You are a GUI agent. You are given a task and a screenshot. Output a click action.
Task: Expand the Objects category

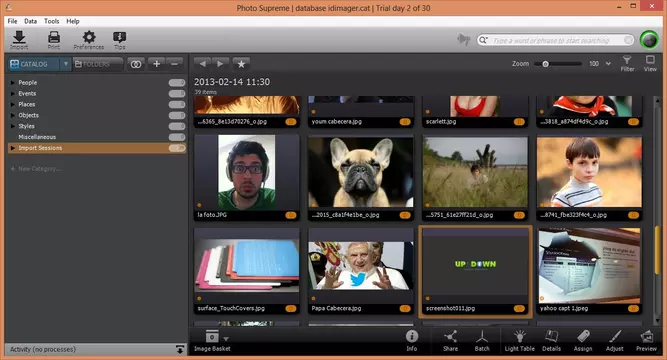coord(13,115)
